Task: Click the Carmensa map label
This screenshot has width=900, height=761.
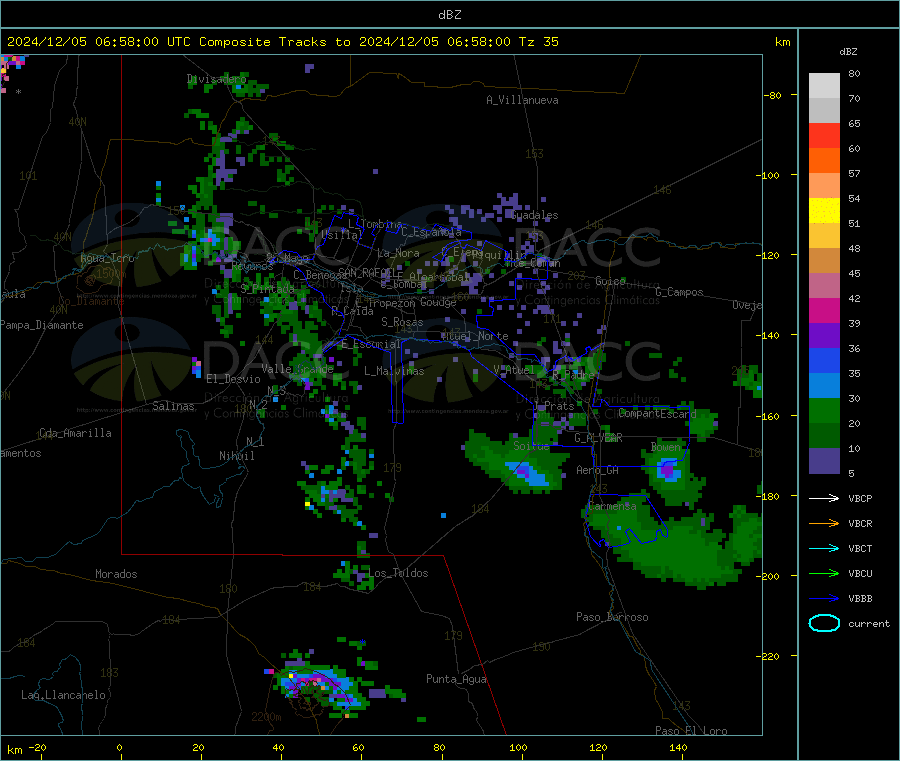Action: pos(612,506)
